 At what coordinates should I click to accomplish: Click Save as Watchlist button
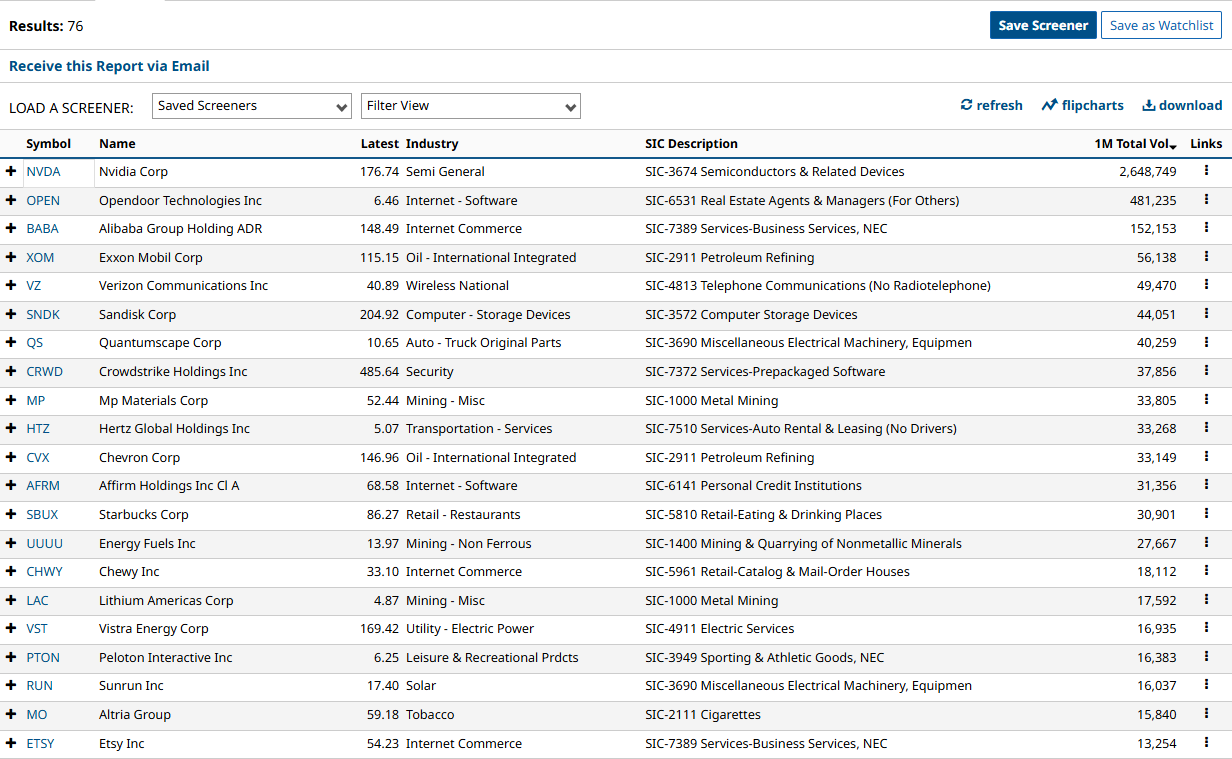pos(1161,26)
